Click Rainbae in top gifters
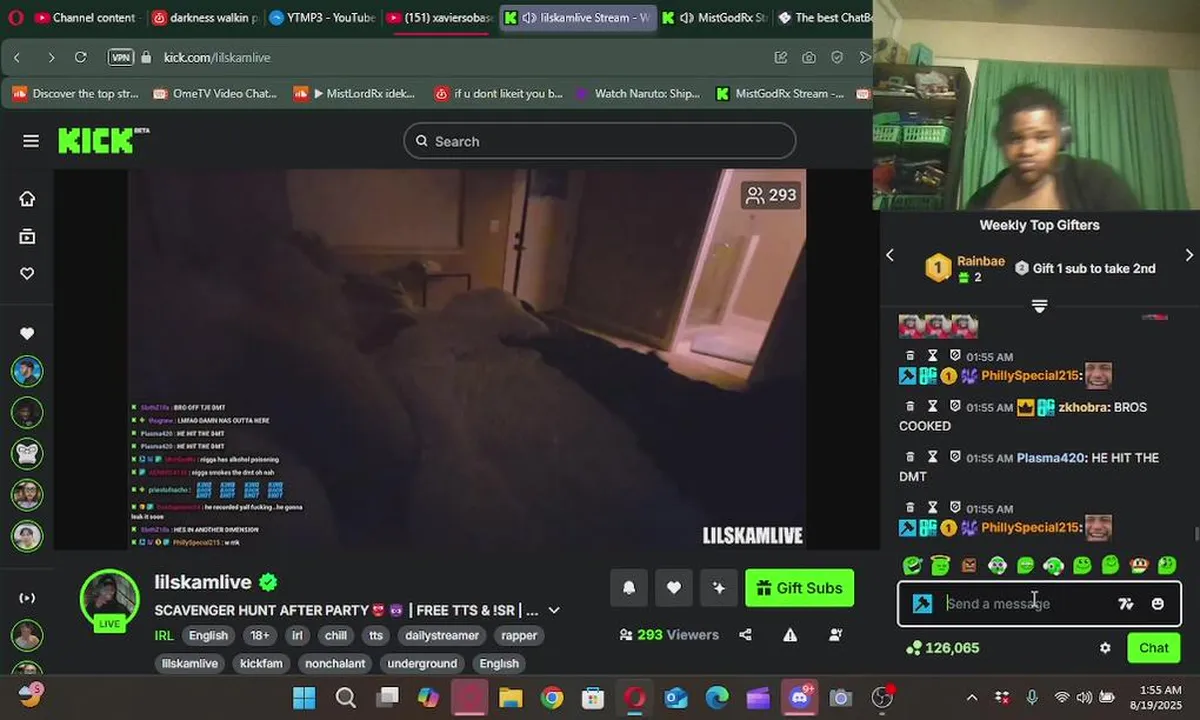The width and height of the screenshot is (1200, 720). click(x=980, y=261)
